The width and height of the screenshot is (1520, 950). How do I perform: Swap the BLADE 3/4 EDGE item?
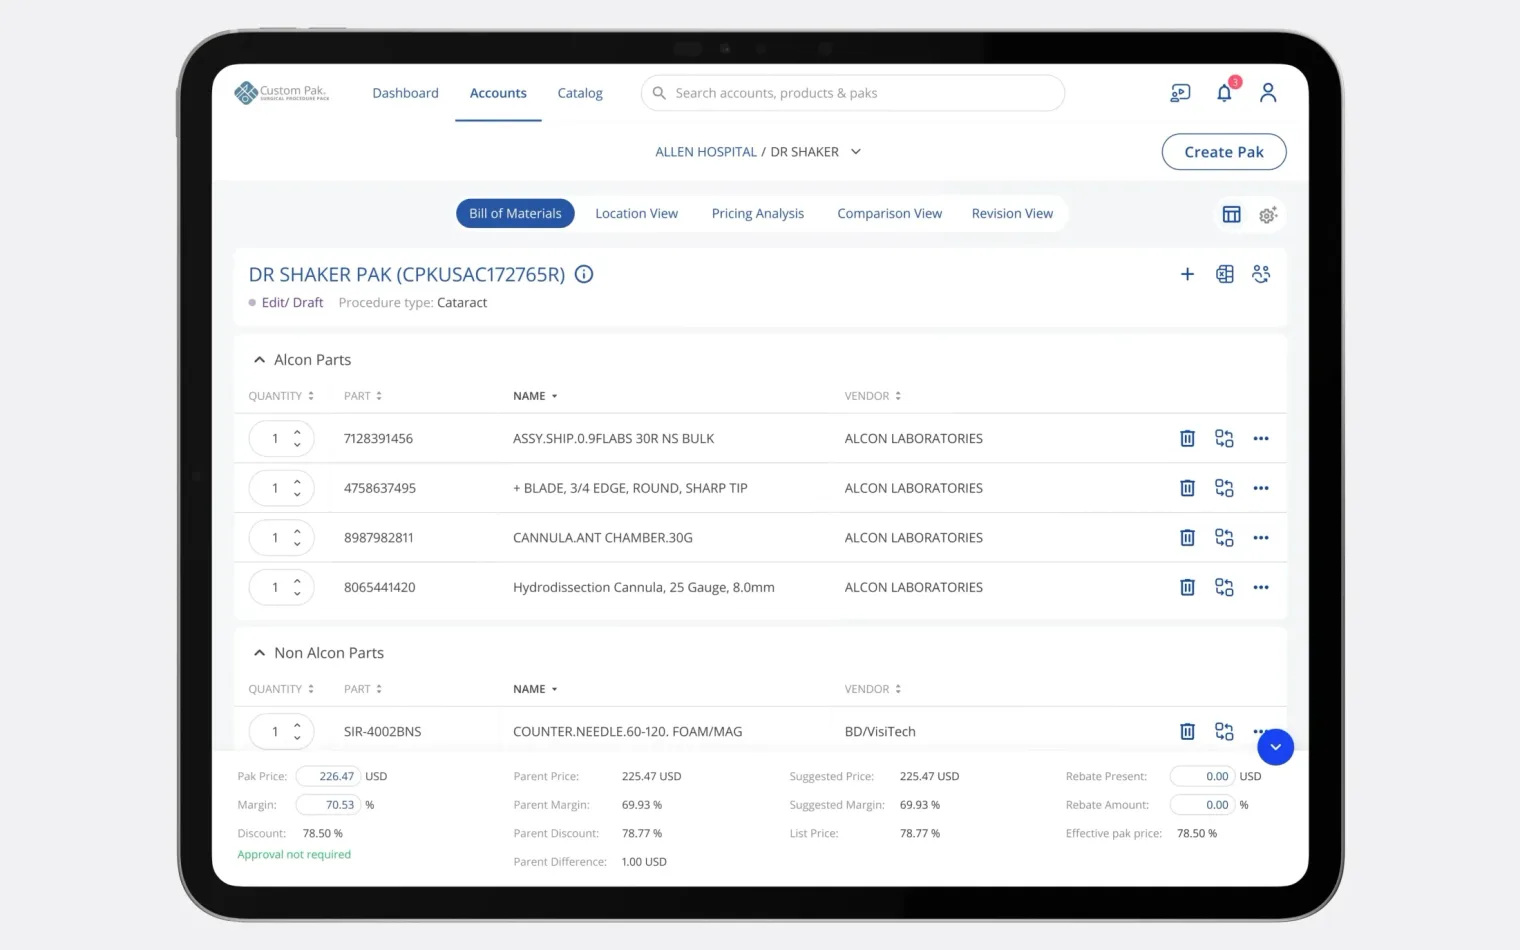point(1224,488)
